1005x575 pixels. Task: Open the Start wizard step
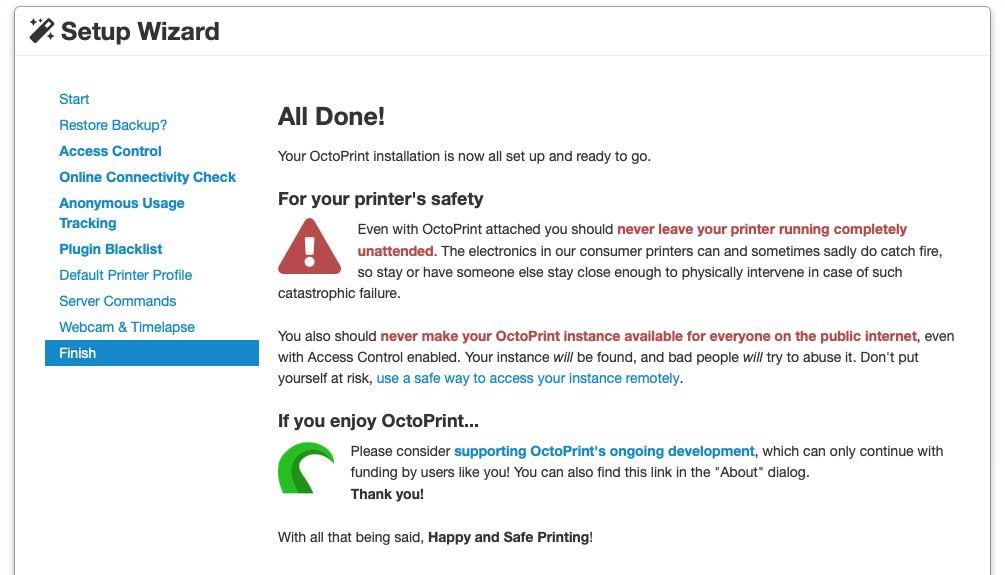74,99
